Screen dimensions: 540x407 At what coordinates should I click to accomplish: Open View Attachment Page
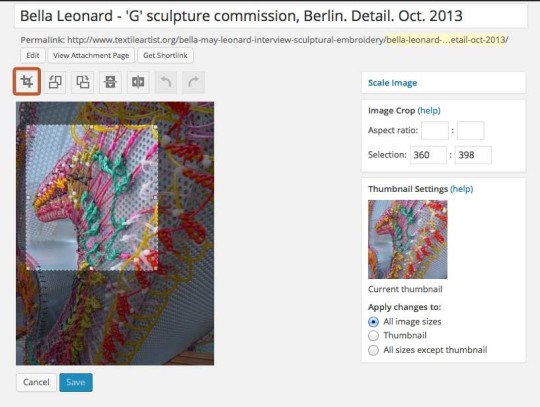[x=91, y=55]
